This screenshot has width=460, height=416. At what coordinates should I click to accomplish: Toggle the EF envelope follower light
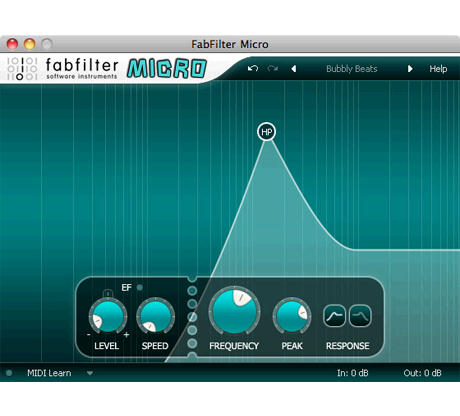click(x=140, y=287)
